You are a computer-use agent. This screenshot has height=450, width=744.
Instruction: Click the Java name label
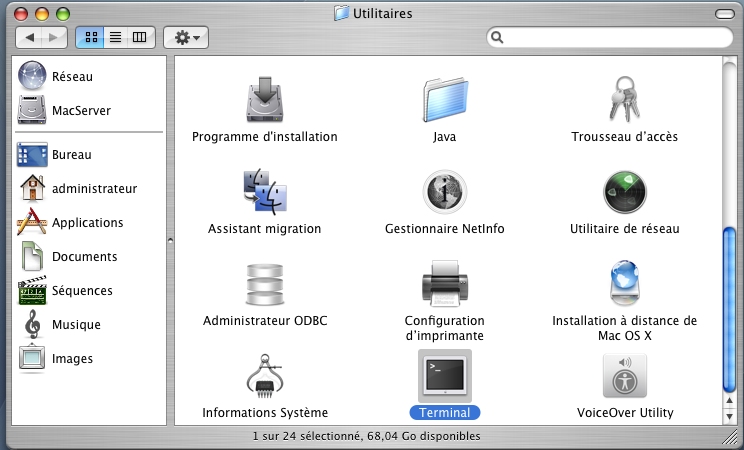[445, 137]
